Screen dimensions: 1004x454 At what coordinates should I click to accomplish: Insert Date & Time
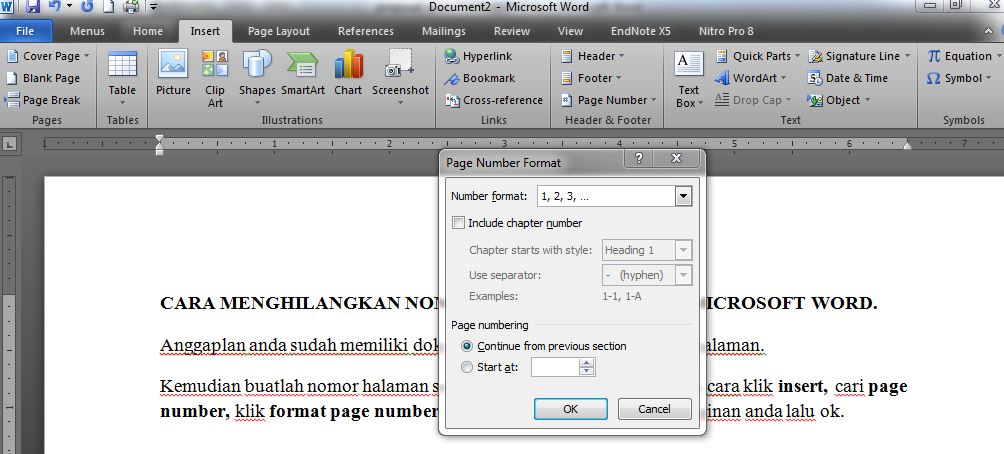point(848,78)
